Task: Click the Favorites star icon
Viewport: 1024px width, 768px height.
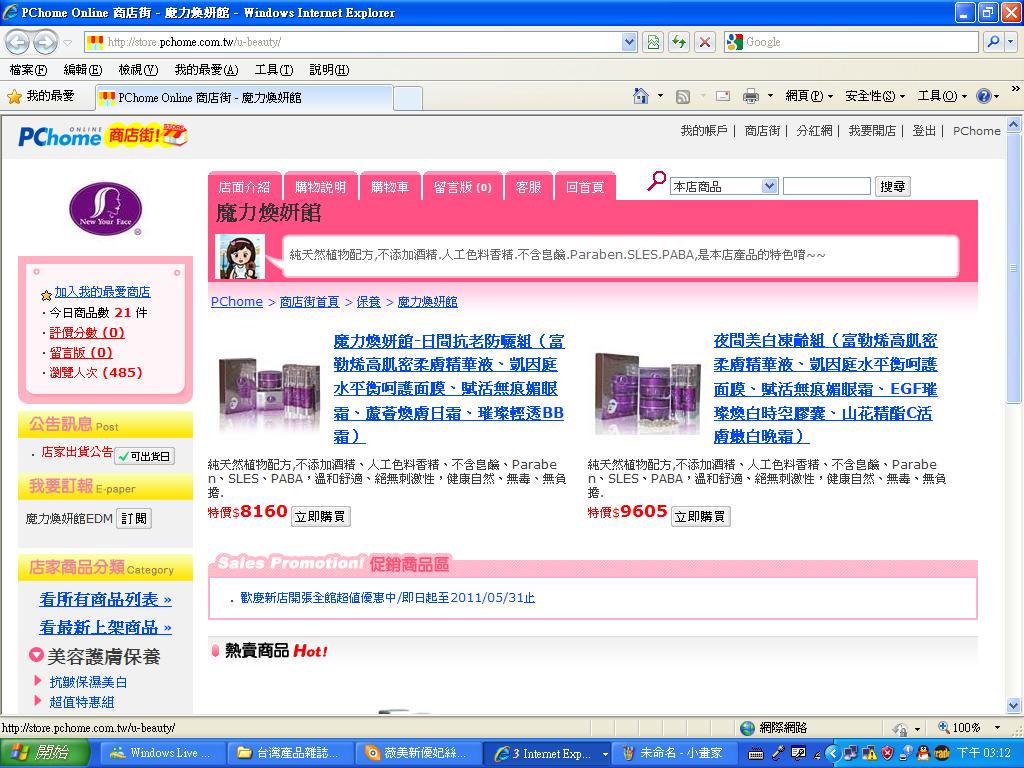Action: pyautogui.click(x=14, y=97)
